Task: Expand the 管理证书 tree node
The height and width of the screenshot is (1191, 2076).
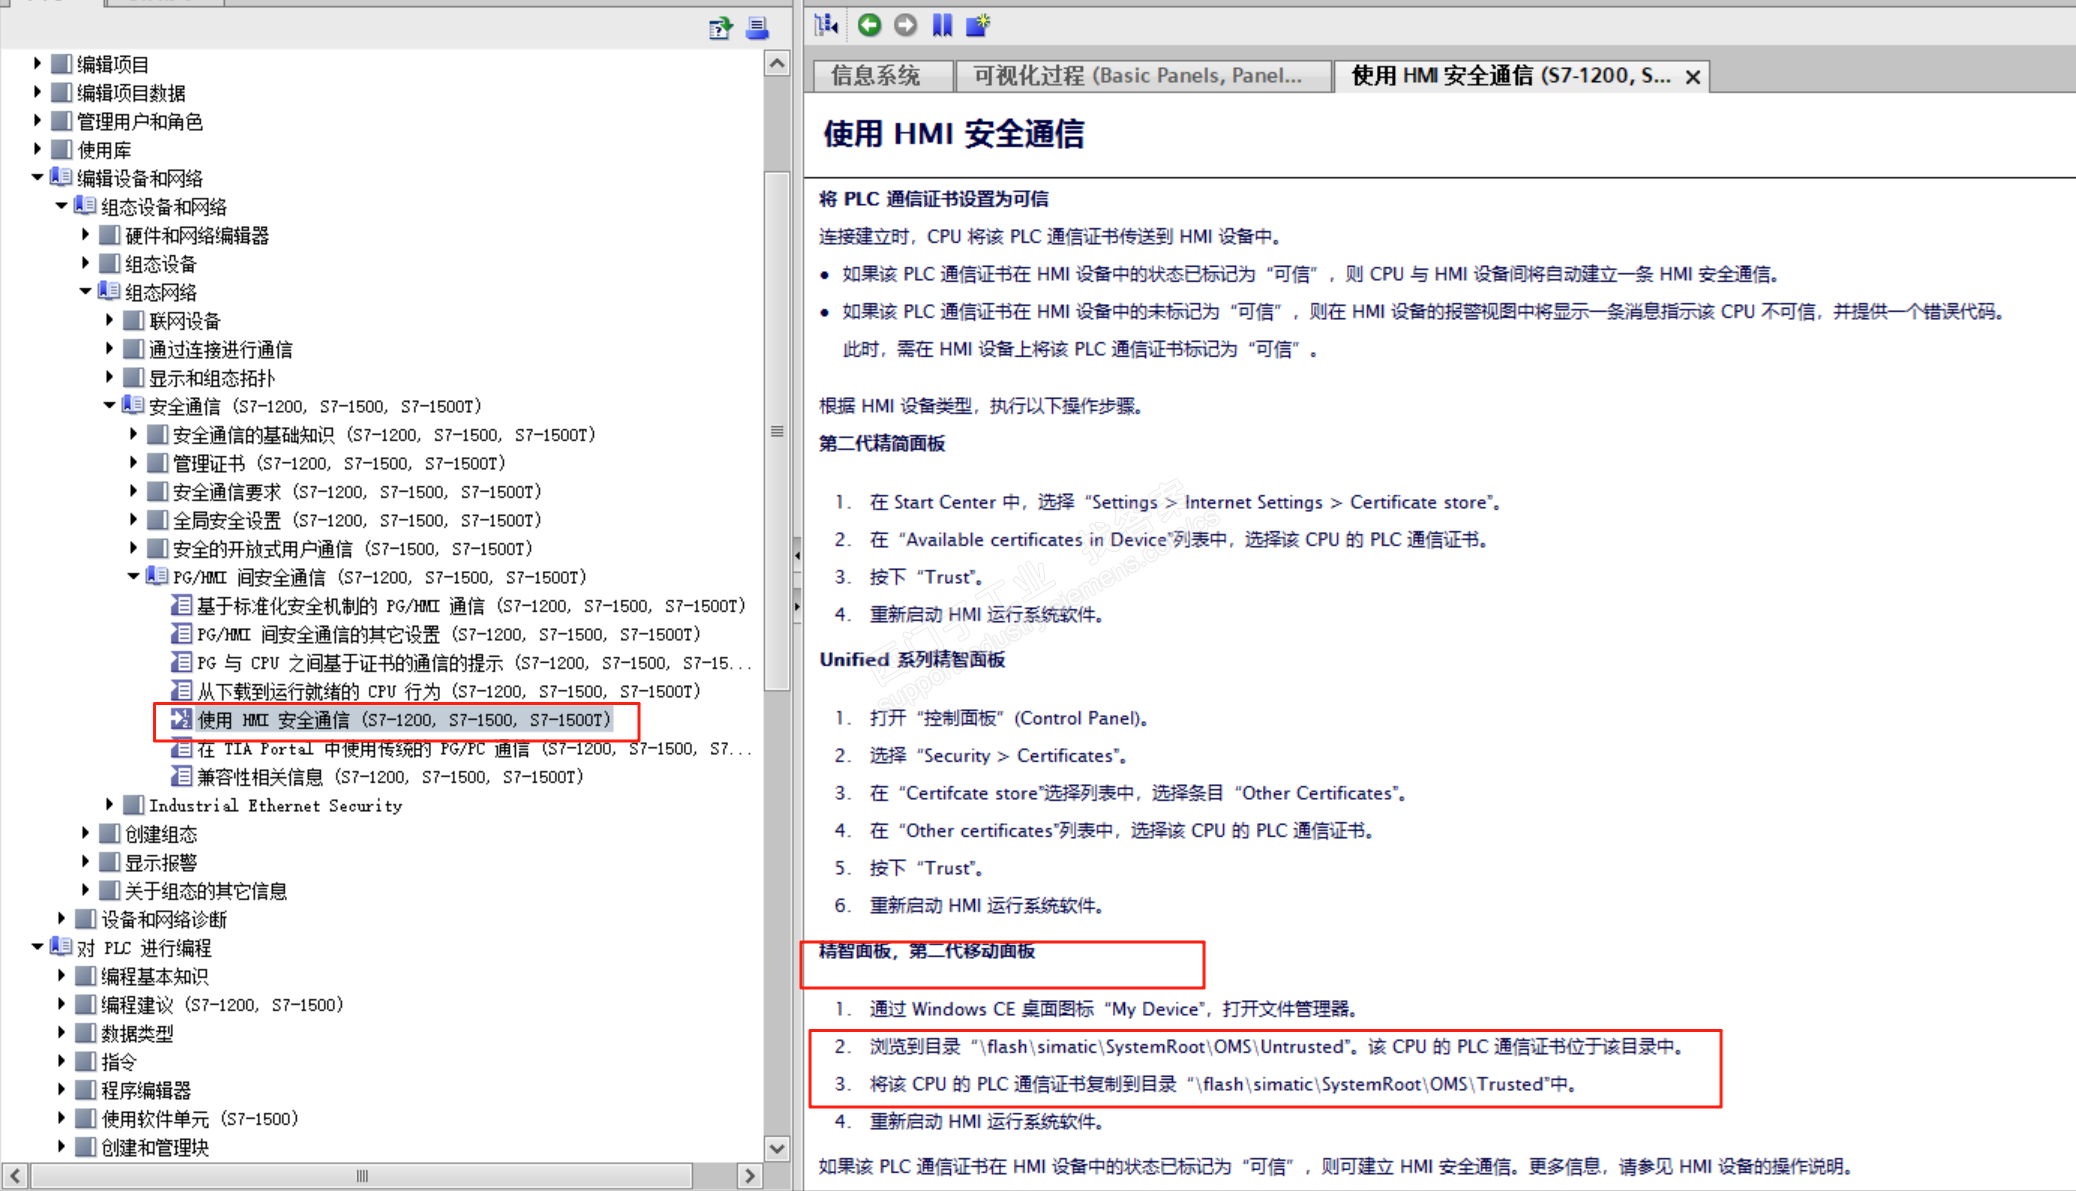Action: tap(133, 463)
